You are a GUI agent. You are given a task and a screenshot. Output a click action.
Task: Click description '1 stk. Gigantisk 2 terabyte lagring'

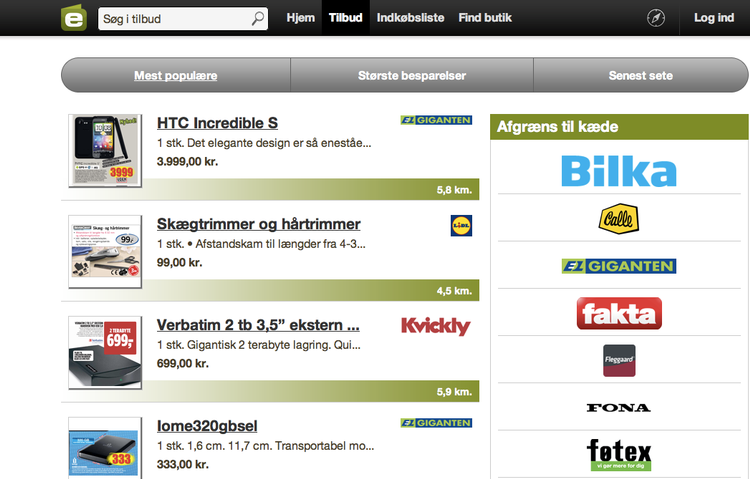[259, 345]
